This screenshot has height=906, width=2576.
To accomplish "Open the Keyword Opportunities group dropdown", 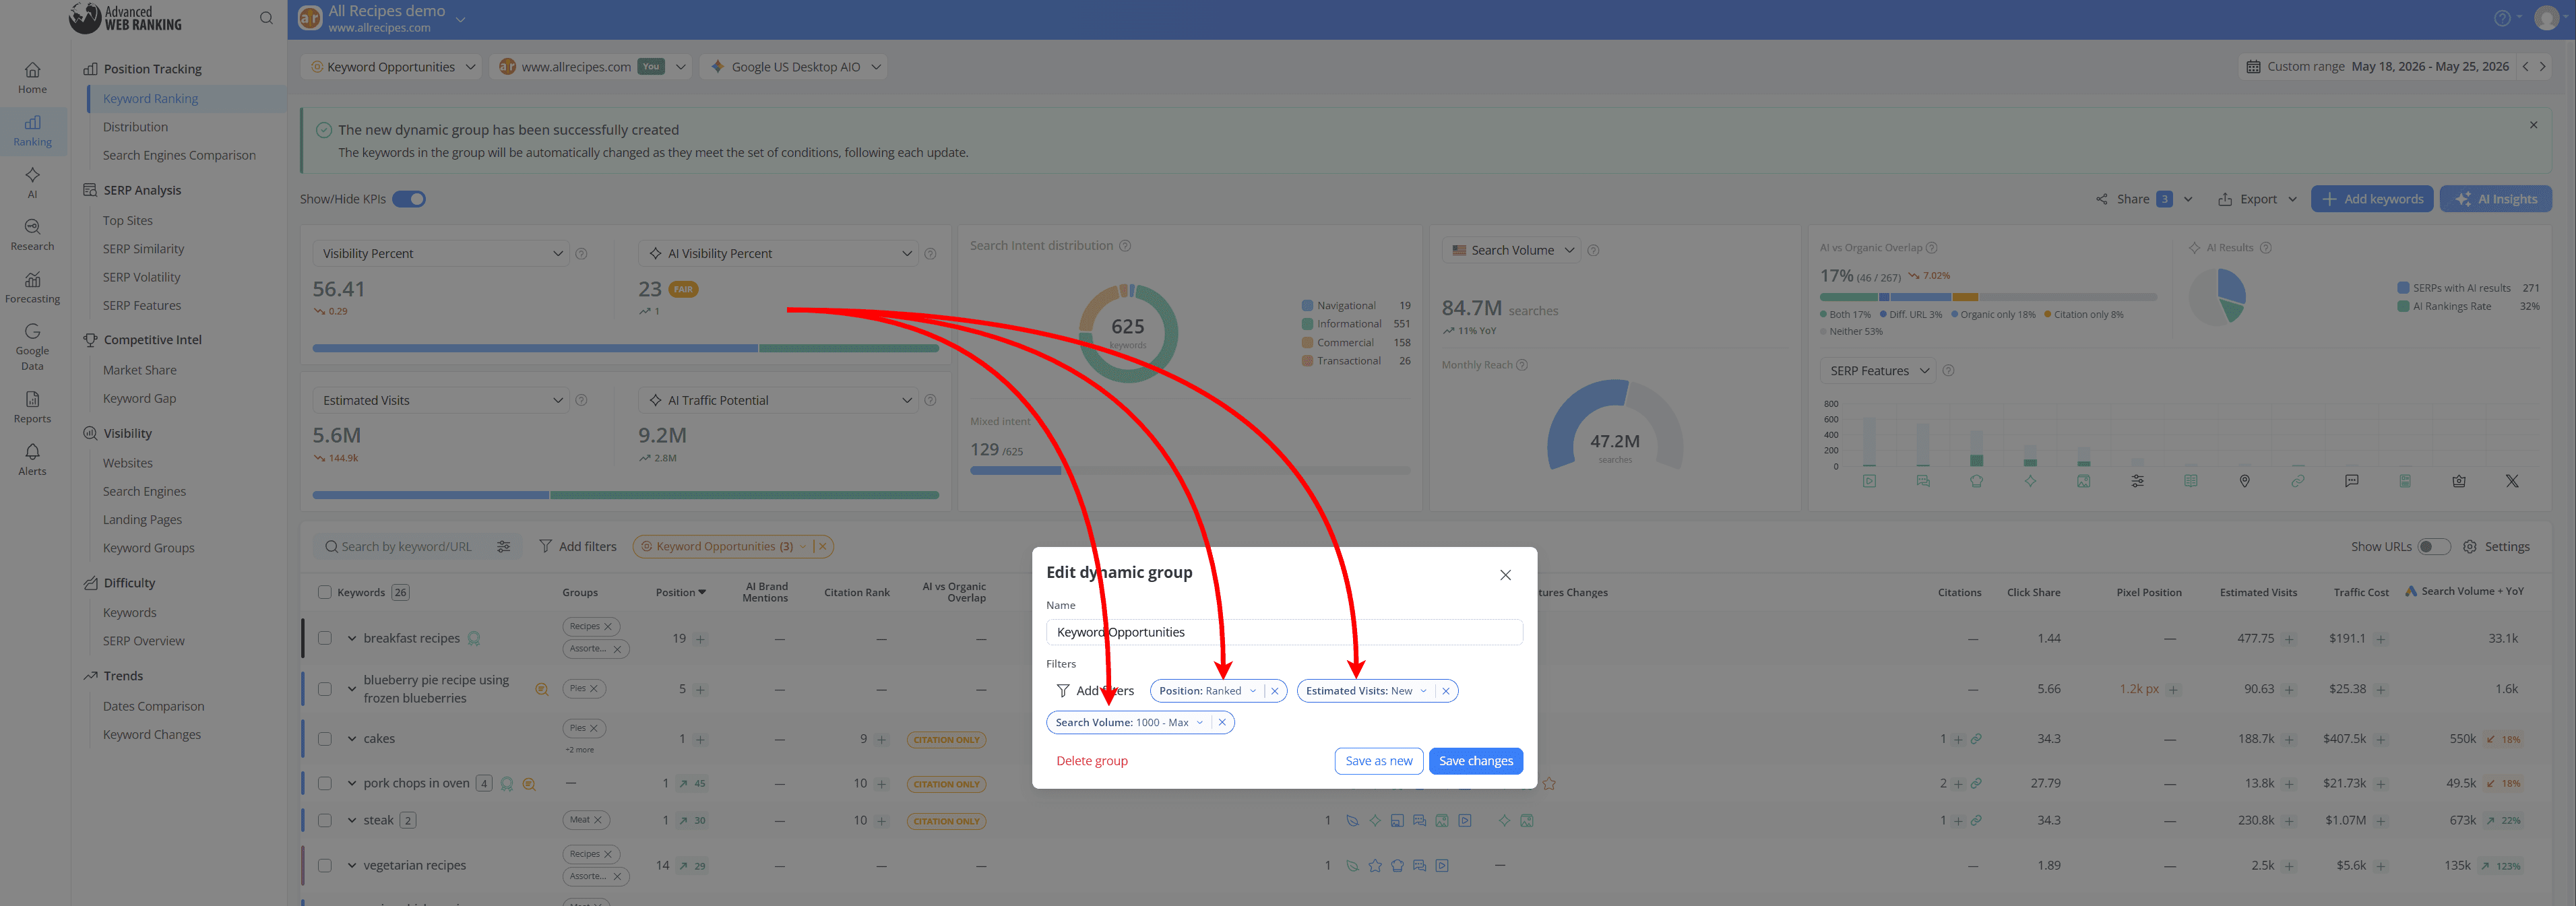I will [x=391, y=67].
